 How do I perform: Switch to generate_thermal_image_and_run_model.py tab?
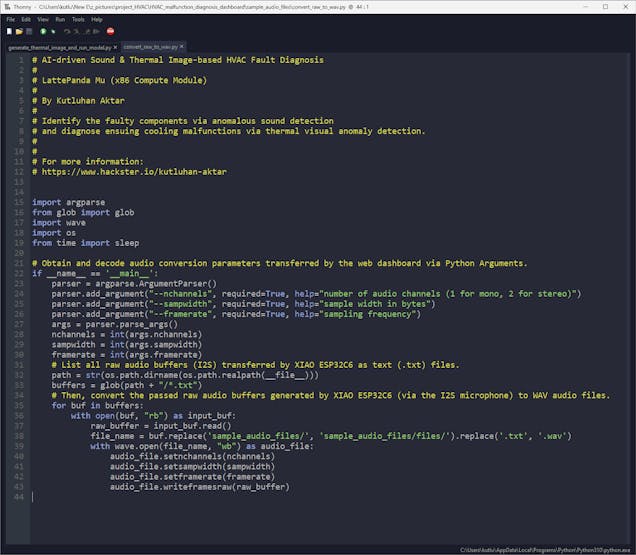click(58, 46)
